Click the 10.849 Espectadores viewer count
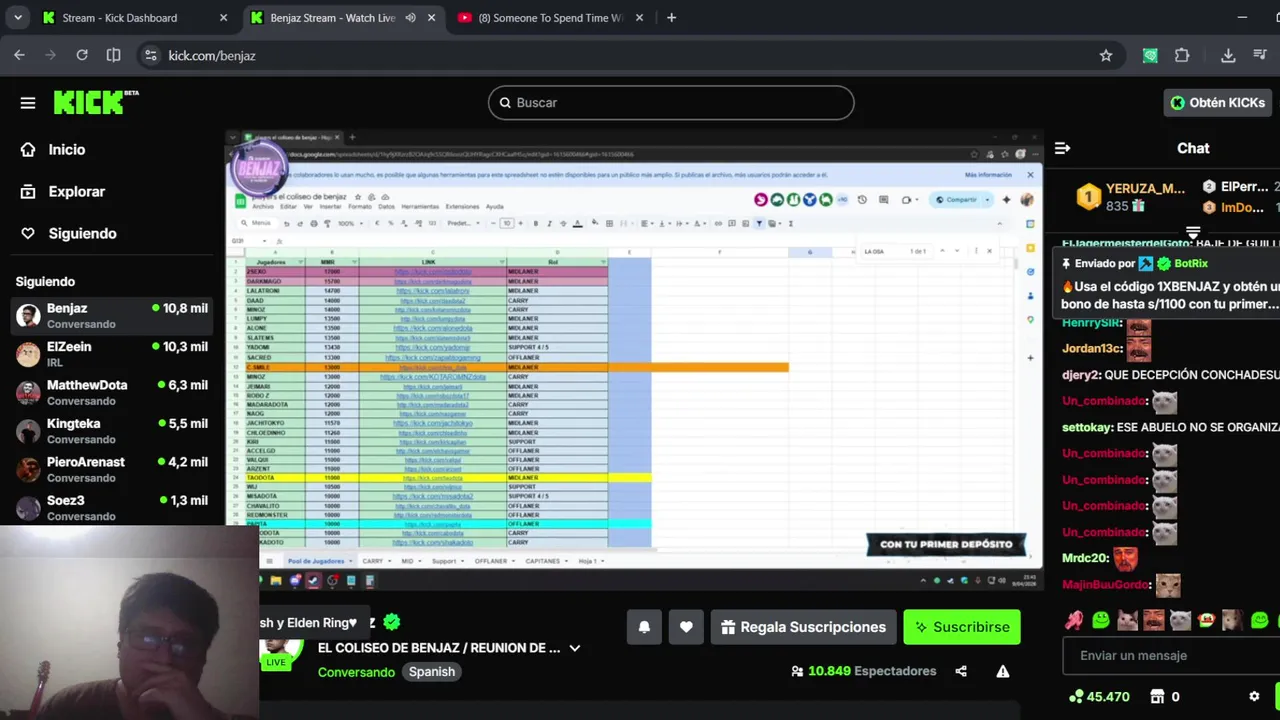The width and height of the screenshot is (1280, 720). click(863, 671)
